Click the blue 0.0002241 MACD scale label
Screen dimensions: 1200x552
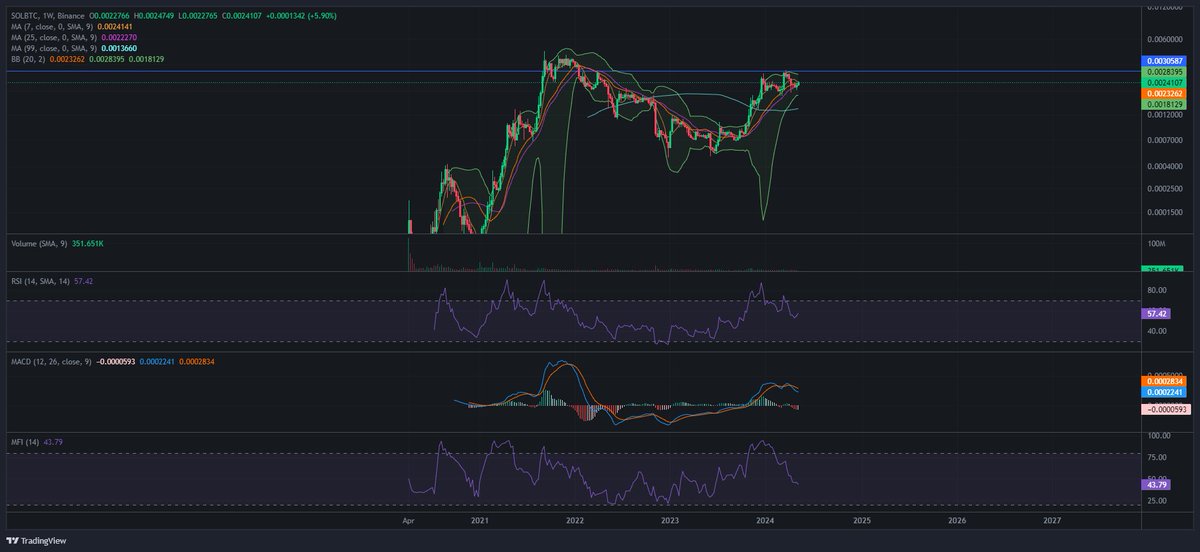pos(1164,393)
